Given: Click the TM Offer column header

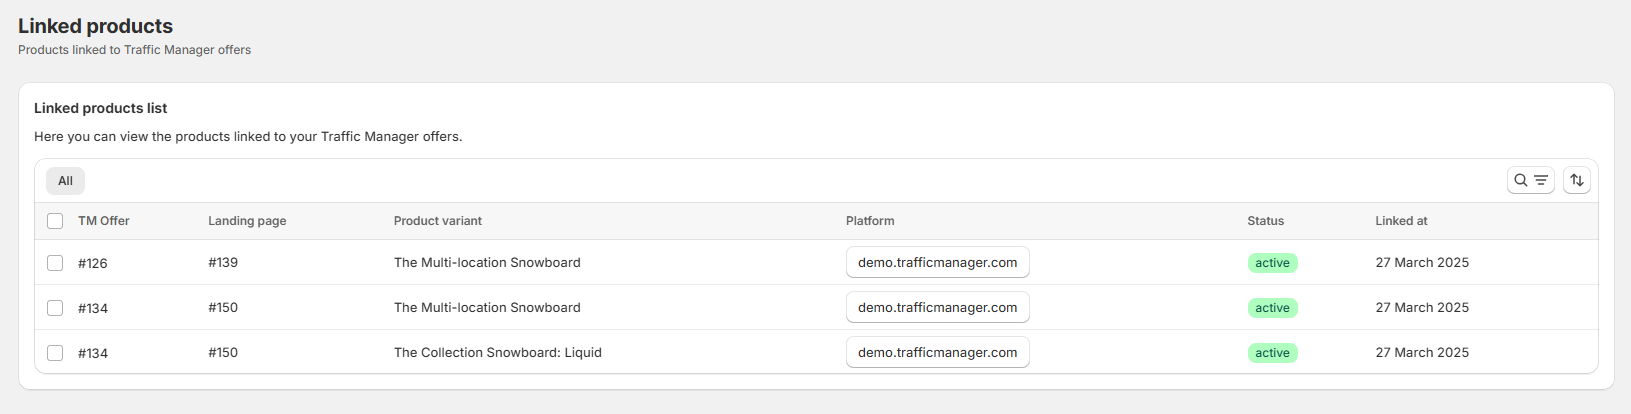Looking at the screenshot, I should 104,221.
